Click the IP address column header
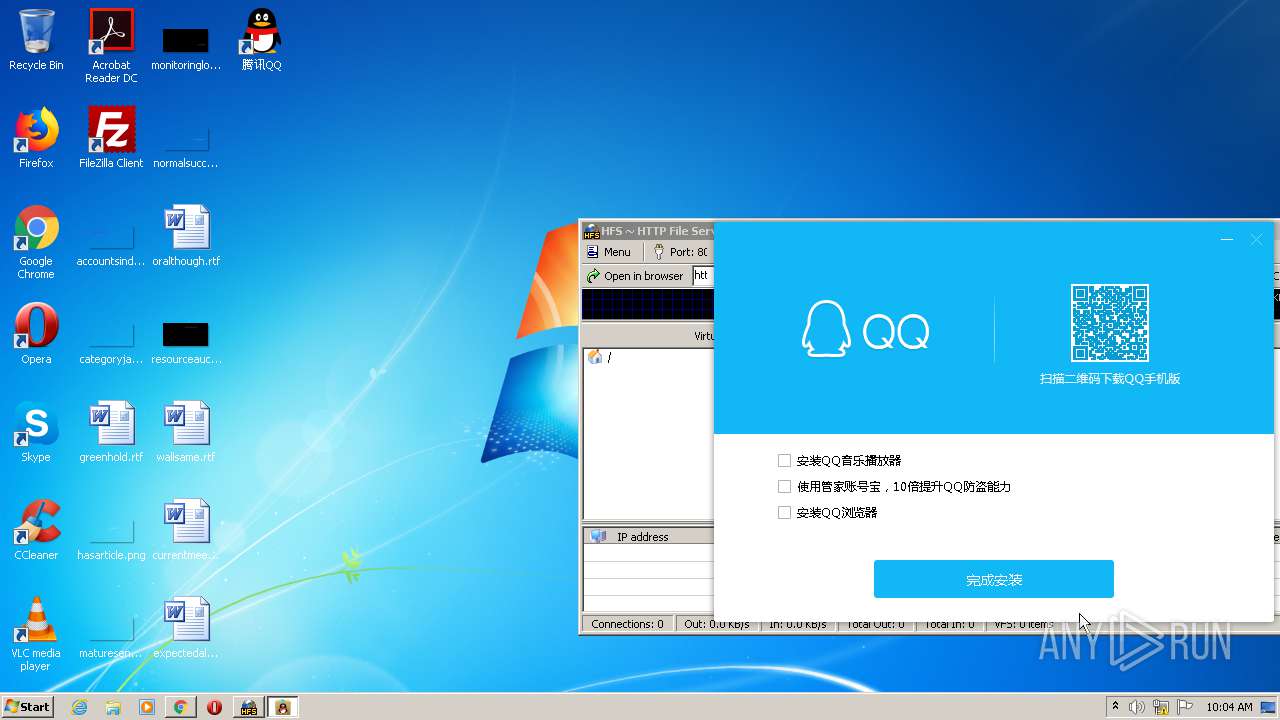 [x=648, y=537]
